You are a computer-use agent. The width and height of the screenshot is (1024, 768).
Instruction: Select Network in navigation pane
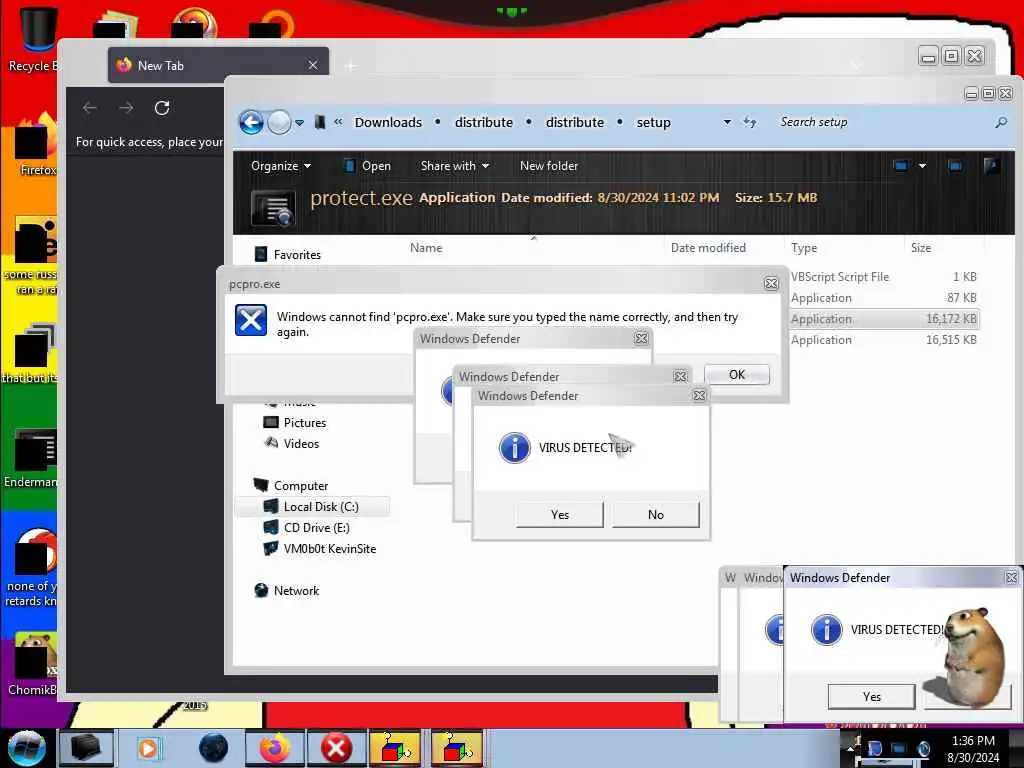[287, 590]
